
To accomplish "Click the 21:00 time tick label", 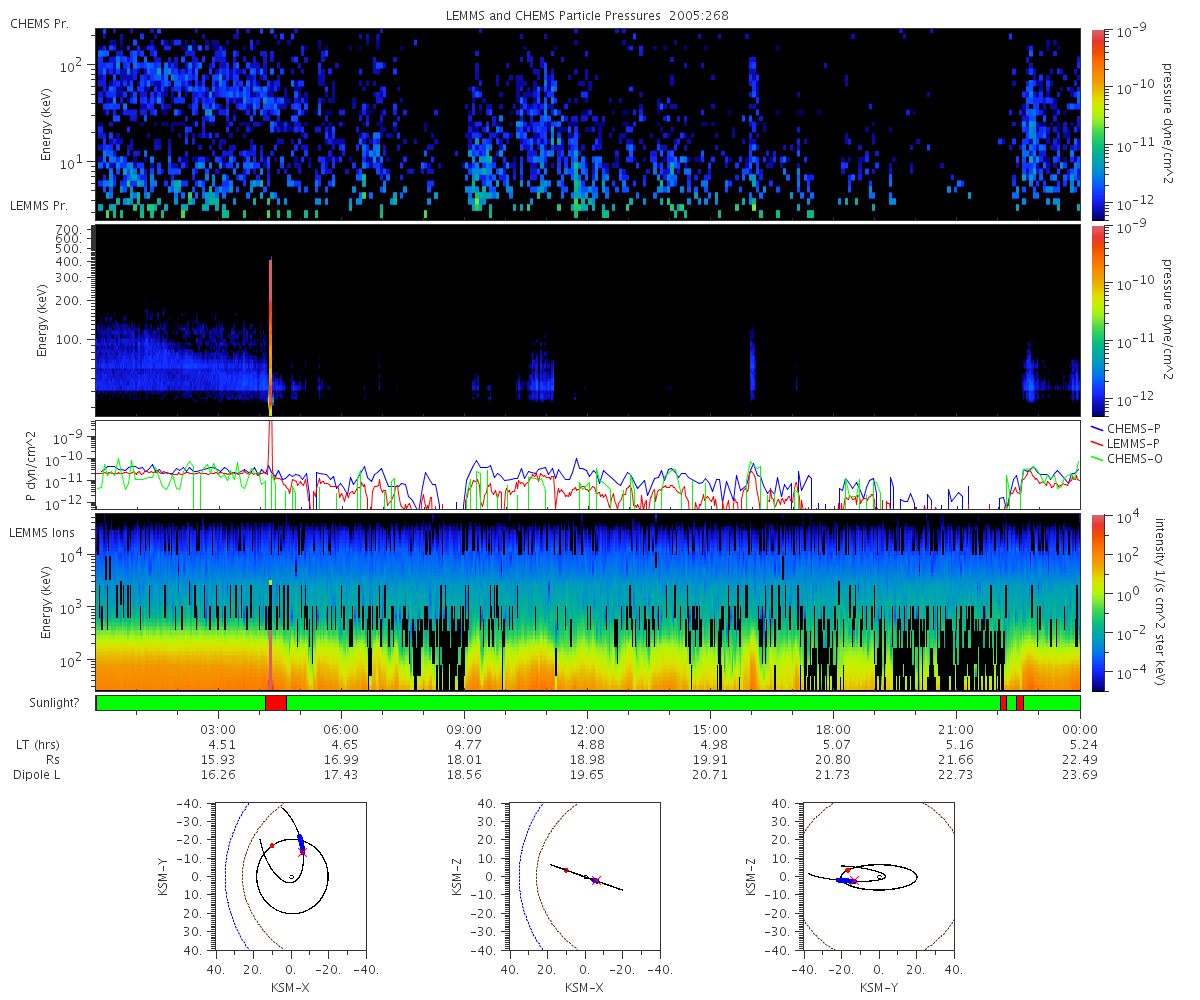I will click(957, 729).
